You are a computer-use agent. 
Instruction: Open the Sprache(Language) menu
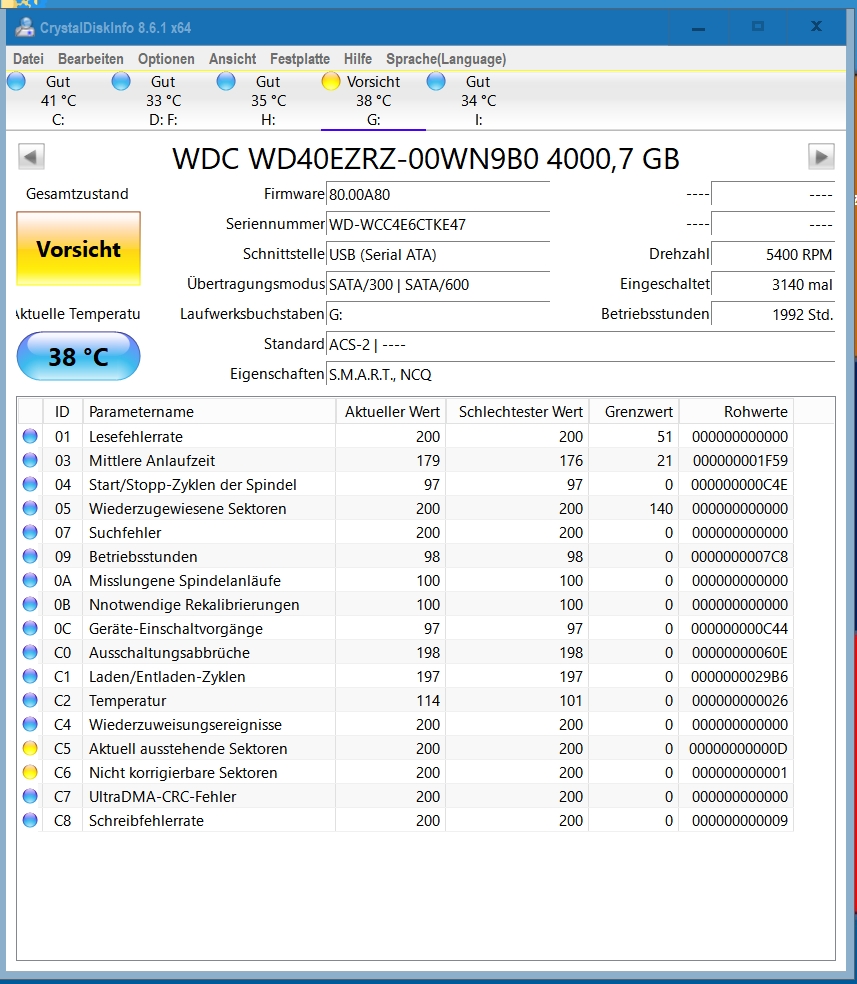446,59
